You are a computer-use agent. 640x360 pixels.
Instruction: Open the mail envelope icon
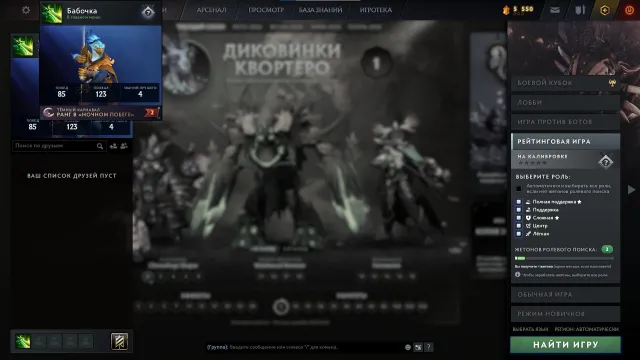tap(554, 10)
